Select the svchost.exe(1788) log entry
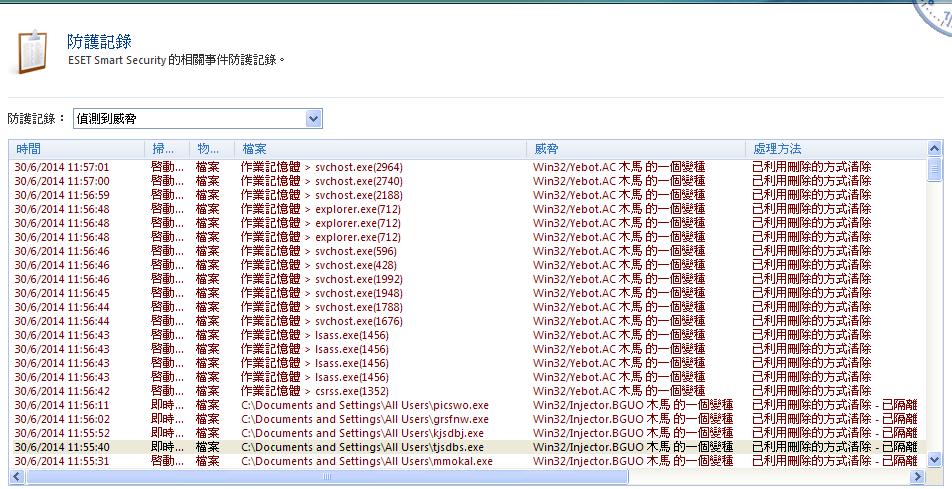This screenshot has height=489, width=952. (467, 307)
